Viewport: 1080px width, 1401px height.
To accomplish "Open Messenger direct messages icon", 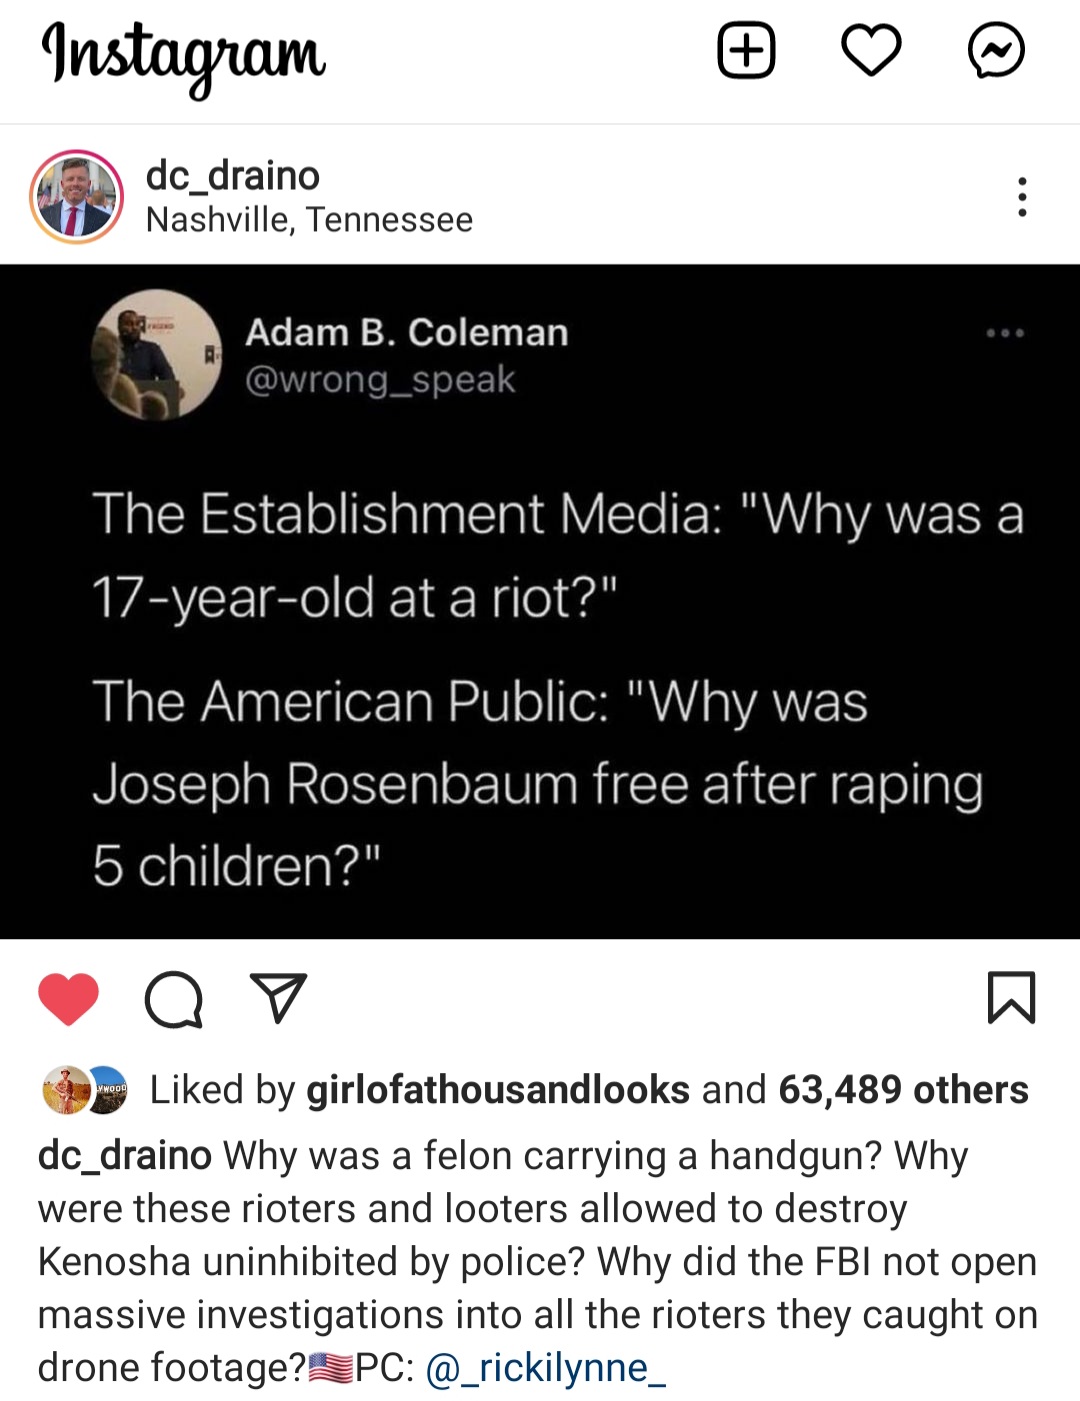I will pos(996,51).
